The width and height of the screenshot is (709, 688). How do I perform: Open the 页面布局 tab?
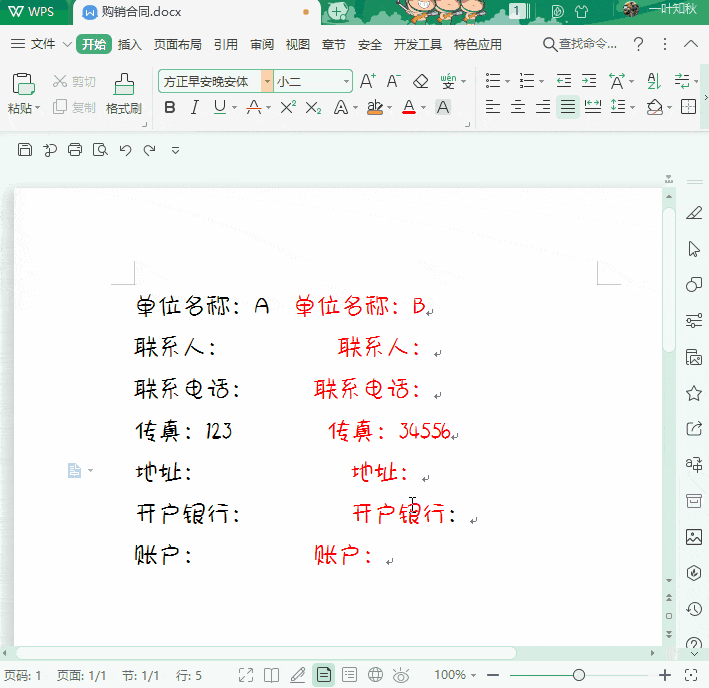(x=177, y=44)
